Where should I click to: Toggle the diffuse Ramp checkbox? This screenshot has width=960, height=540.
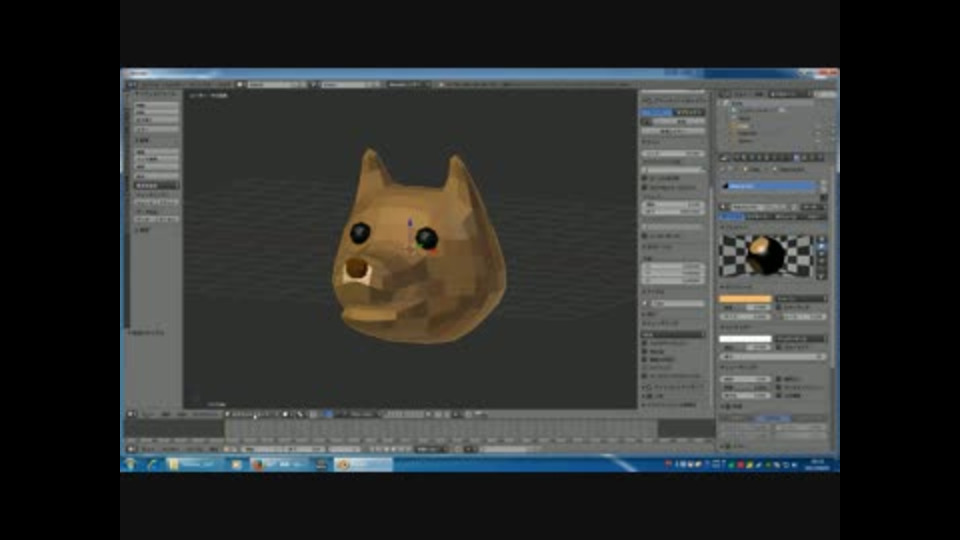click(x=779, y=307)
